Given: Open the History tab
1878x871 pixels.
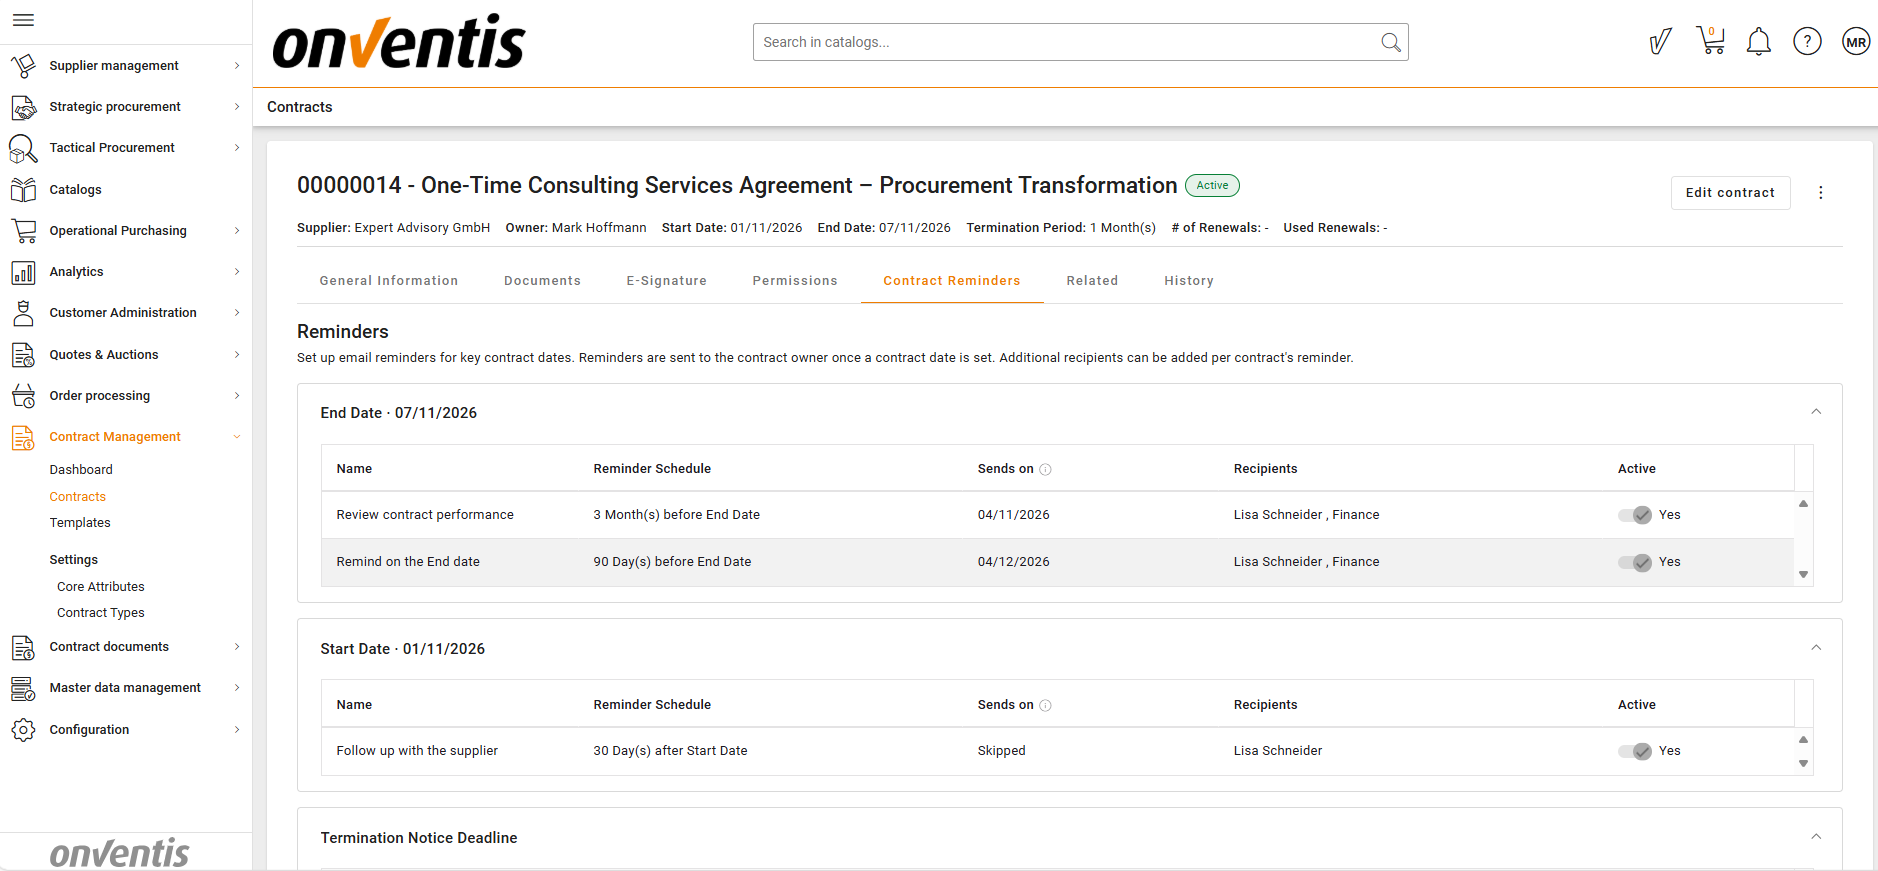Looking at the screenshot, I should pos(1188,281).
